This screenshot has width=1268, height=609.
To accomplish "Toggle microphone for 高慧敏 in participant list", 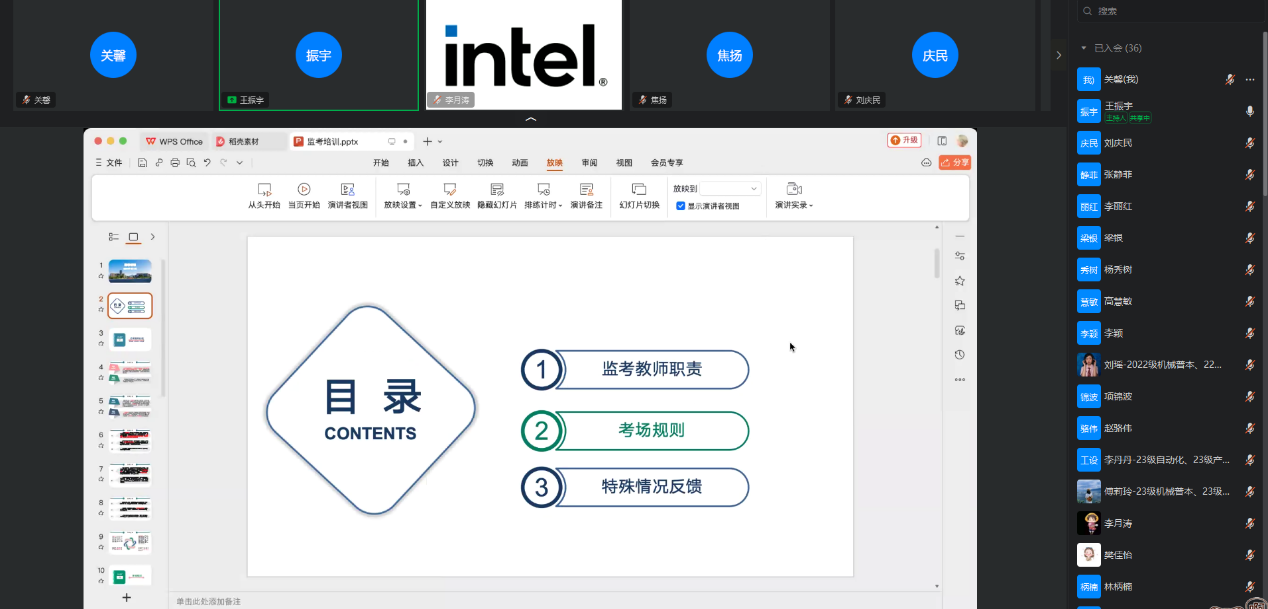I will [1250, 301].
